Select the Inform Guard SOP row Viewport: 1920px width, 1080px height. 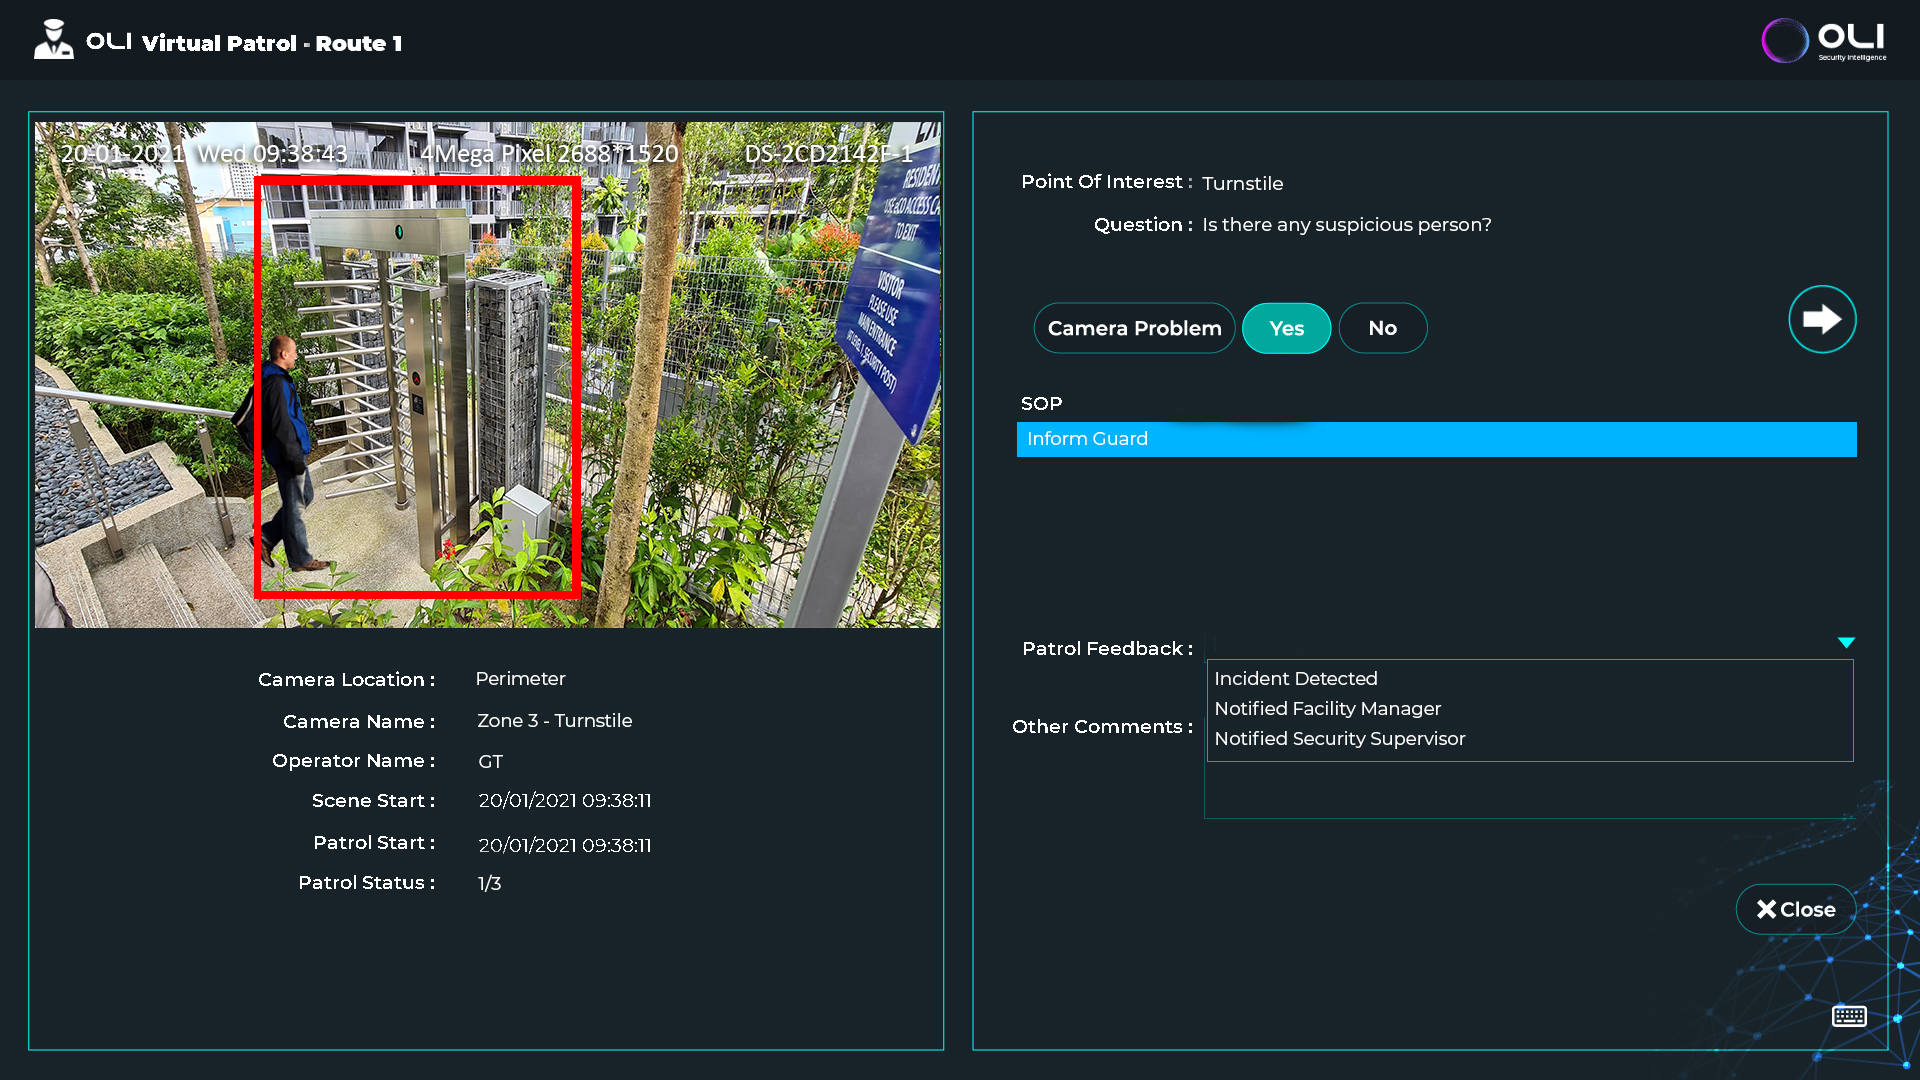pos(1436,439)
